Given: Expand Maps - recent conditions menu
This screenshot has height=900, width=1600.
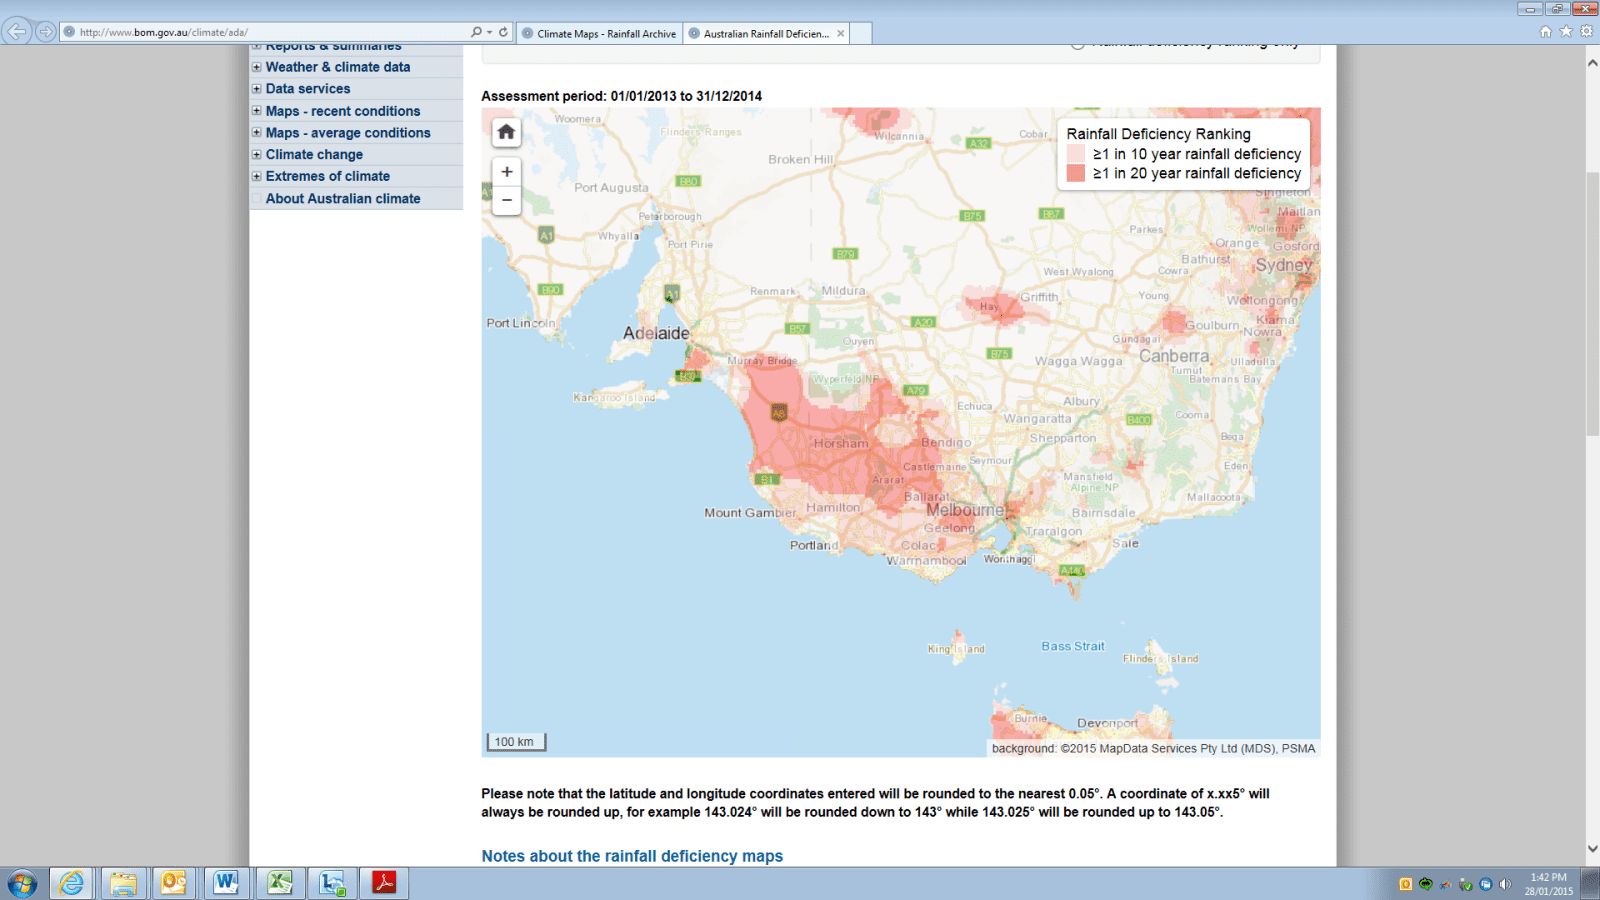Looking at the screenshot, I should tap(256, 111).
